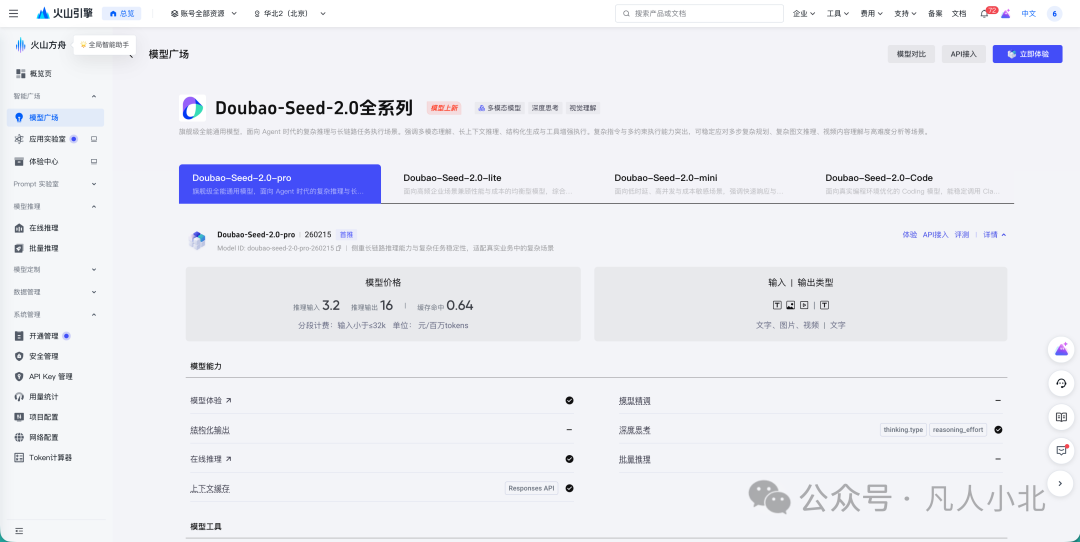Open the notification bell with 72 badge
This screenshot has width=1080, height=542.
(985, 13)
